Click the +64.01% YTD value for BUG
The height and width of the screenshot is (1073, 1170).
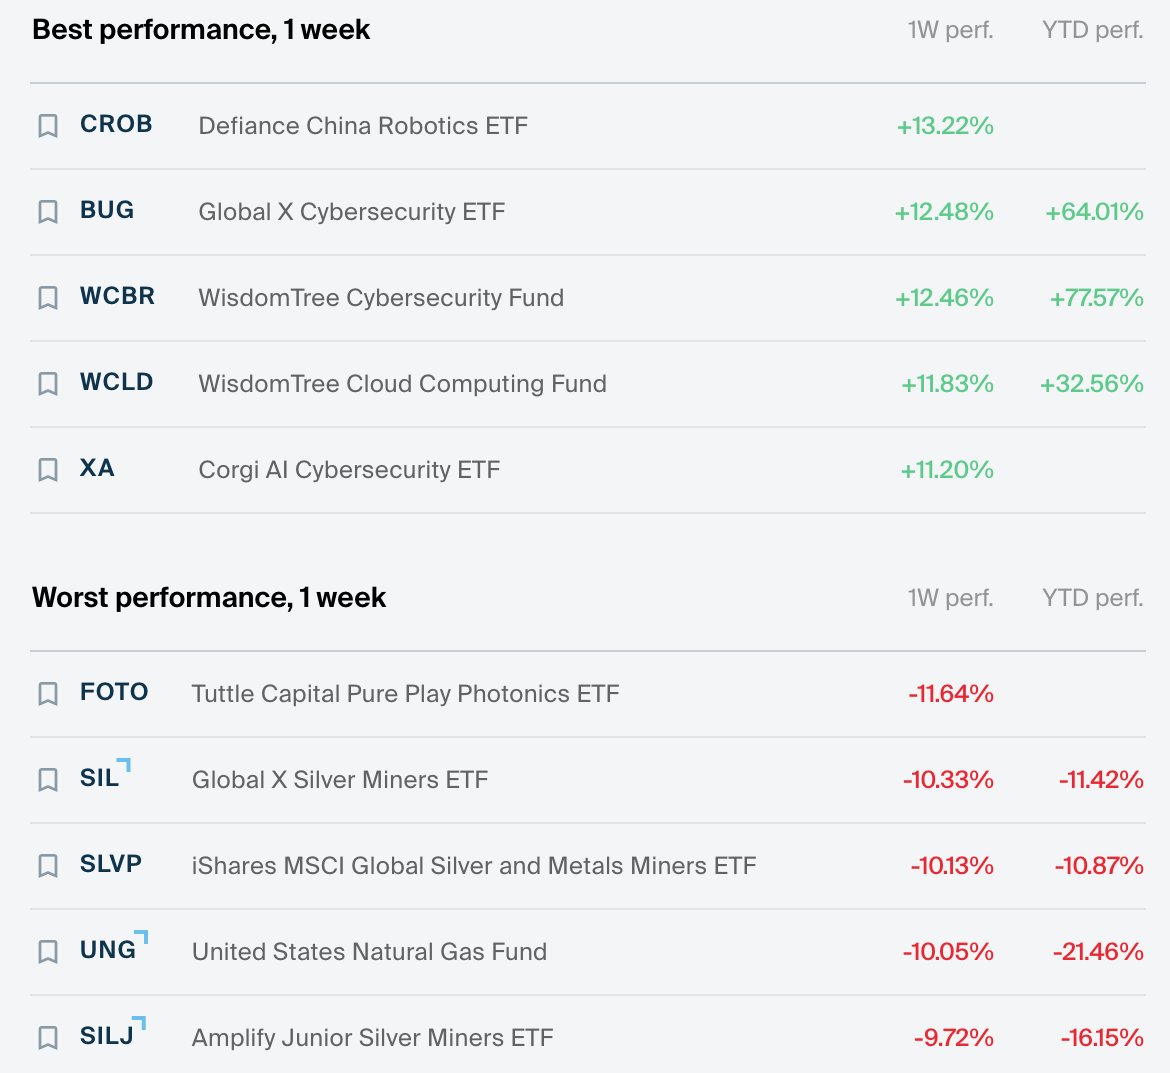[x=1094, y=211]
